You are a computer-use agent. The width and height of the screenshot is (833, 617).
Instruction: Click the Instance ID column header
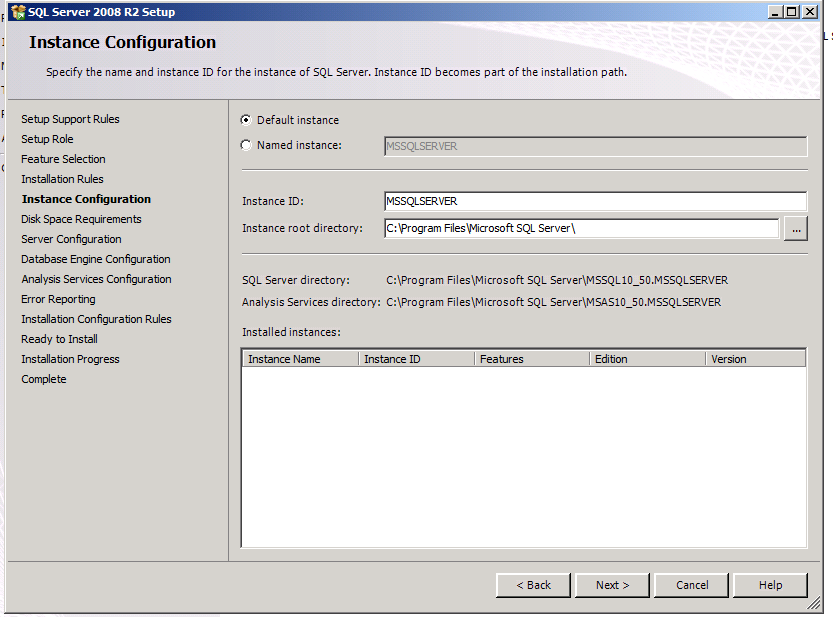pyautogui.click(x=416, y=359)
